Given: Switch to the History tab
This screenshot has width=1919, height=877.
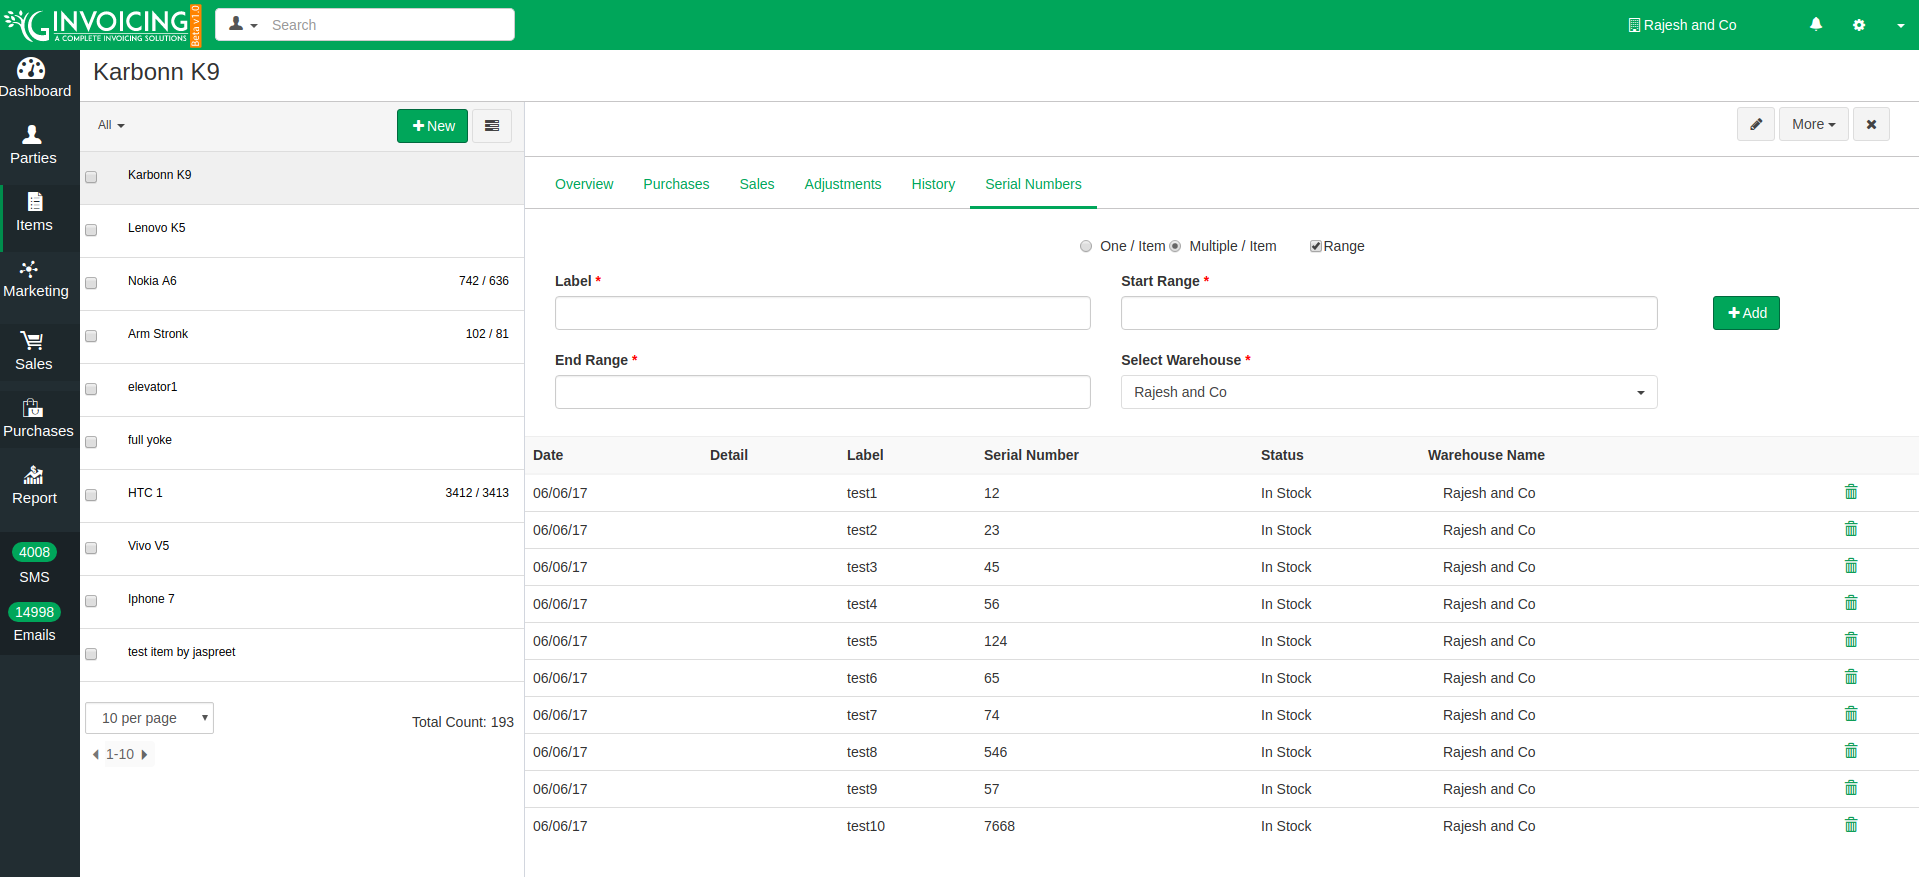Looking at the screenshot, I should pos(933,184).
